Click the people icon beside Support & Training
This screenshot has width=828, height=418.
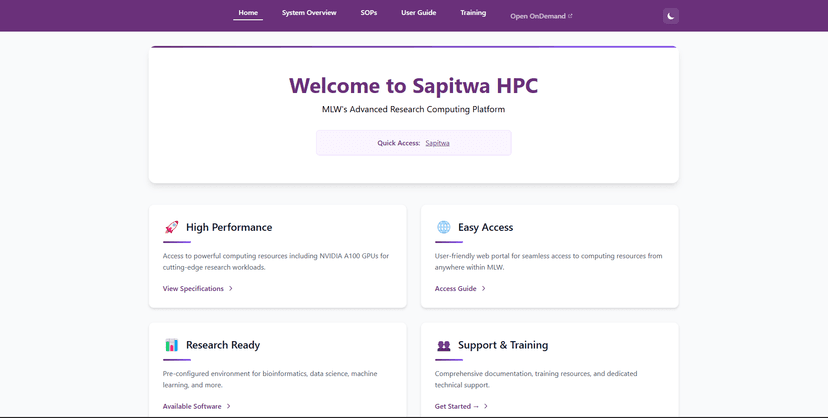click(x=443, y=345)
